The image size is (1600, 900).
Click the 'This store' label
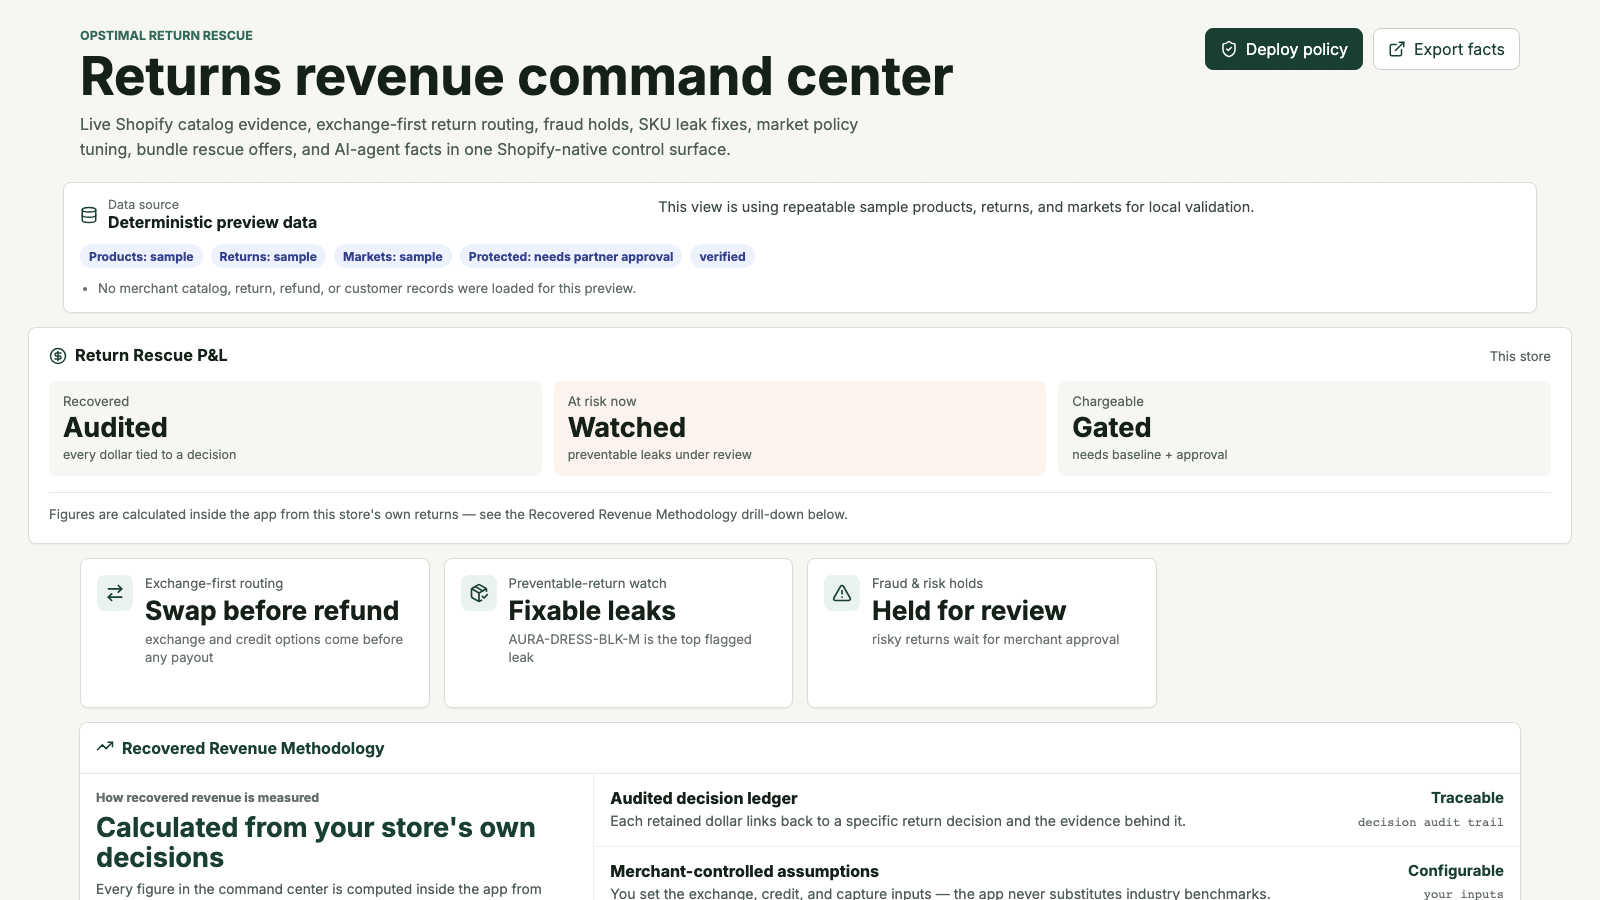1520,357
